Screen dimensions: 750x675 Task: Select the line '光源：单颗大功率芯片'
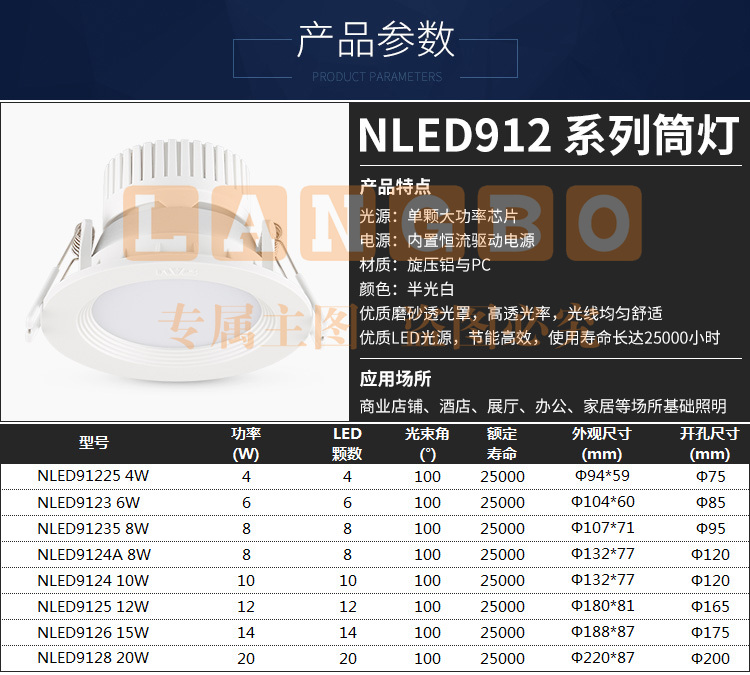tap(439, 216)
